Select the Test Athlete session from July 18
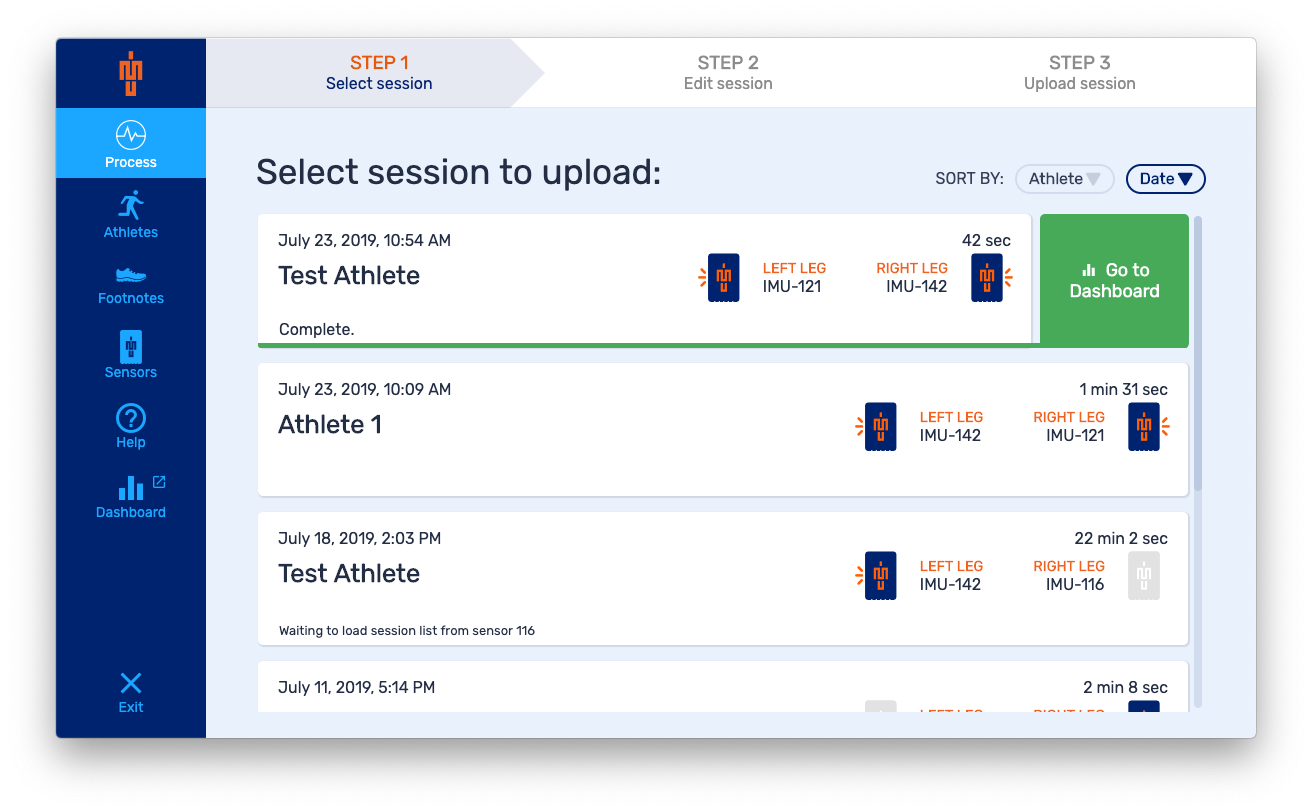 [x=723, y=578]
